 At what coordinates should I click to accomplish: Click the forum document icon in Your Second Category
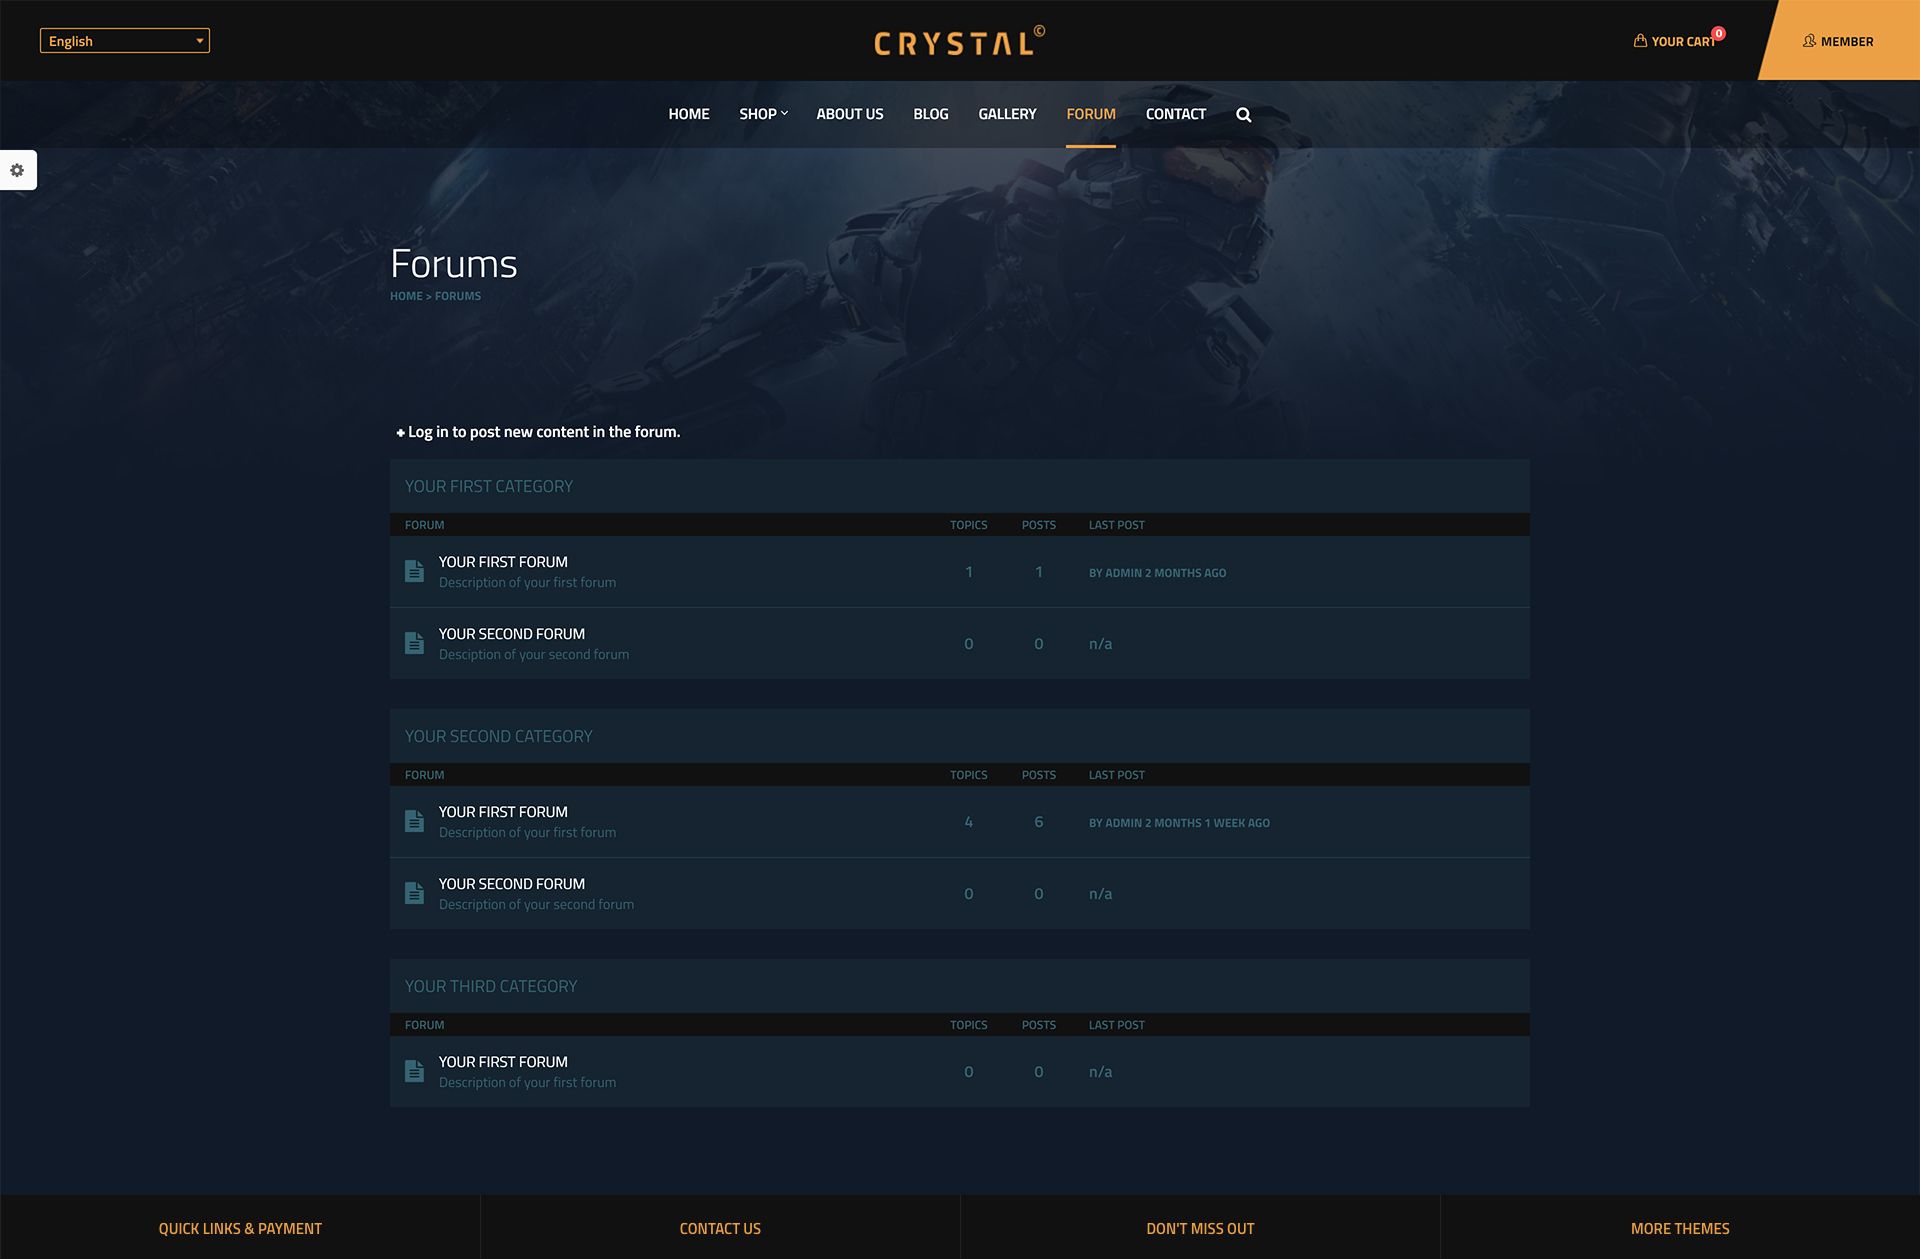point(413,819)
